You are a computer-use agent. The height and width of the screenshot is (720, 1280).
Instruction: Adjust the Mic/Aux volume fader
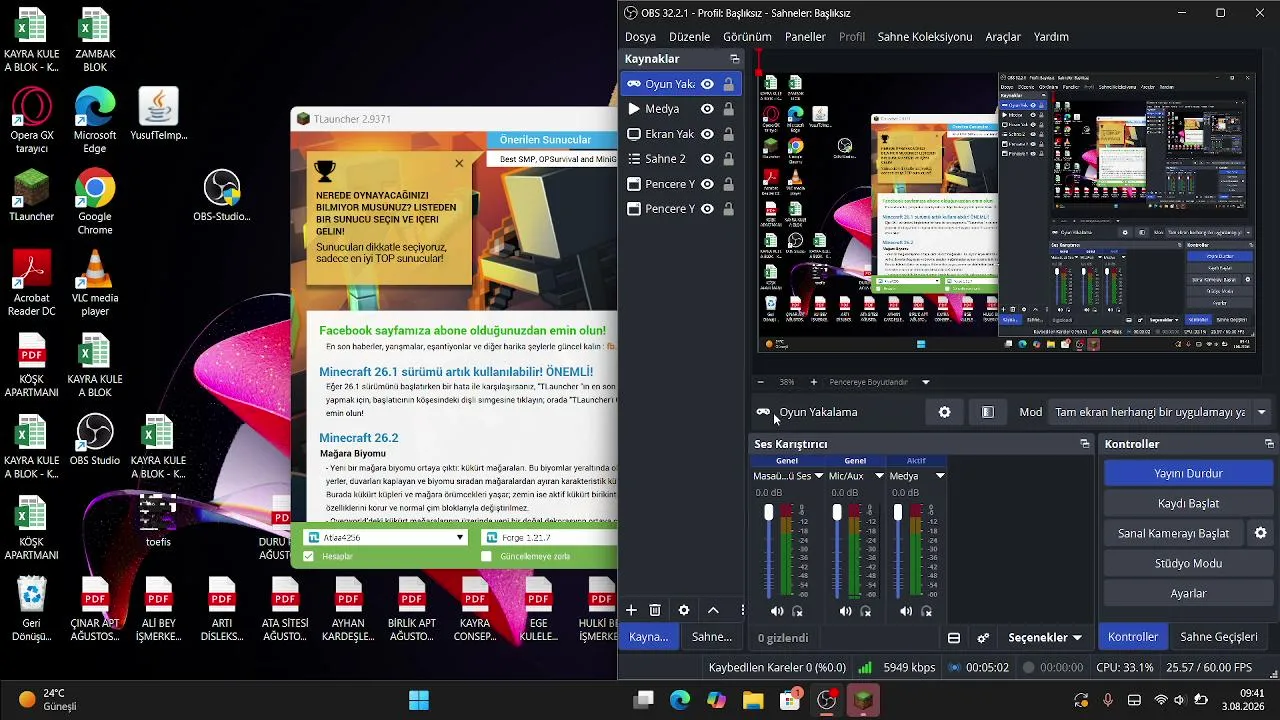click(x=837, y=513)
